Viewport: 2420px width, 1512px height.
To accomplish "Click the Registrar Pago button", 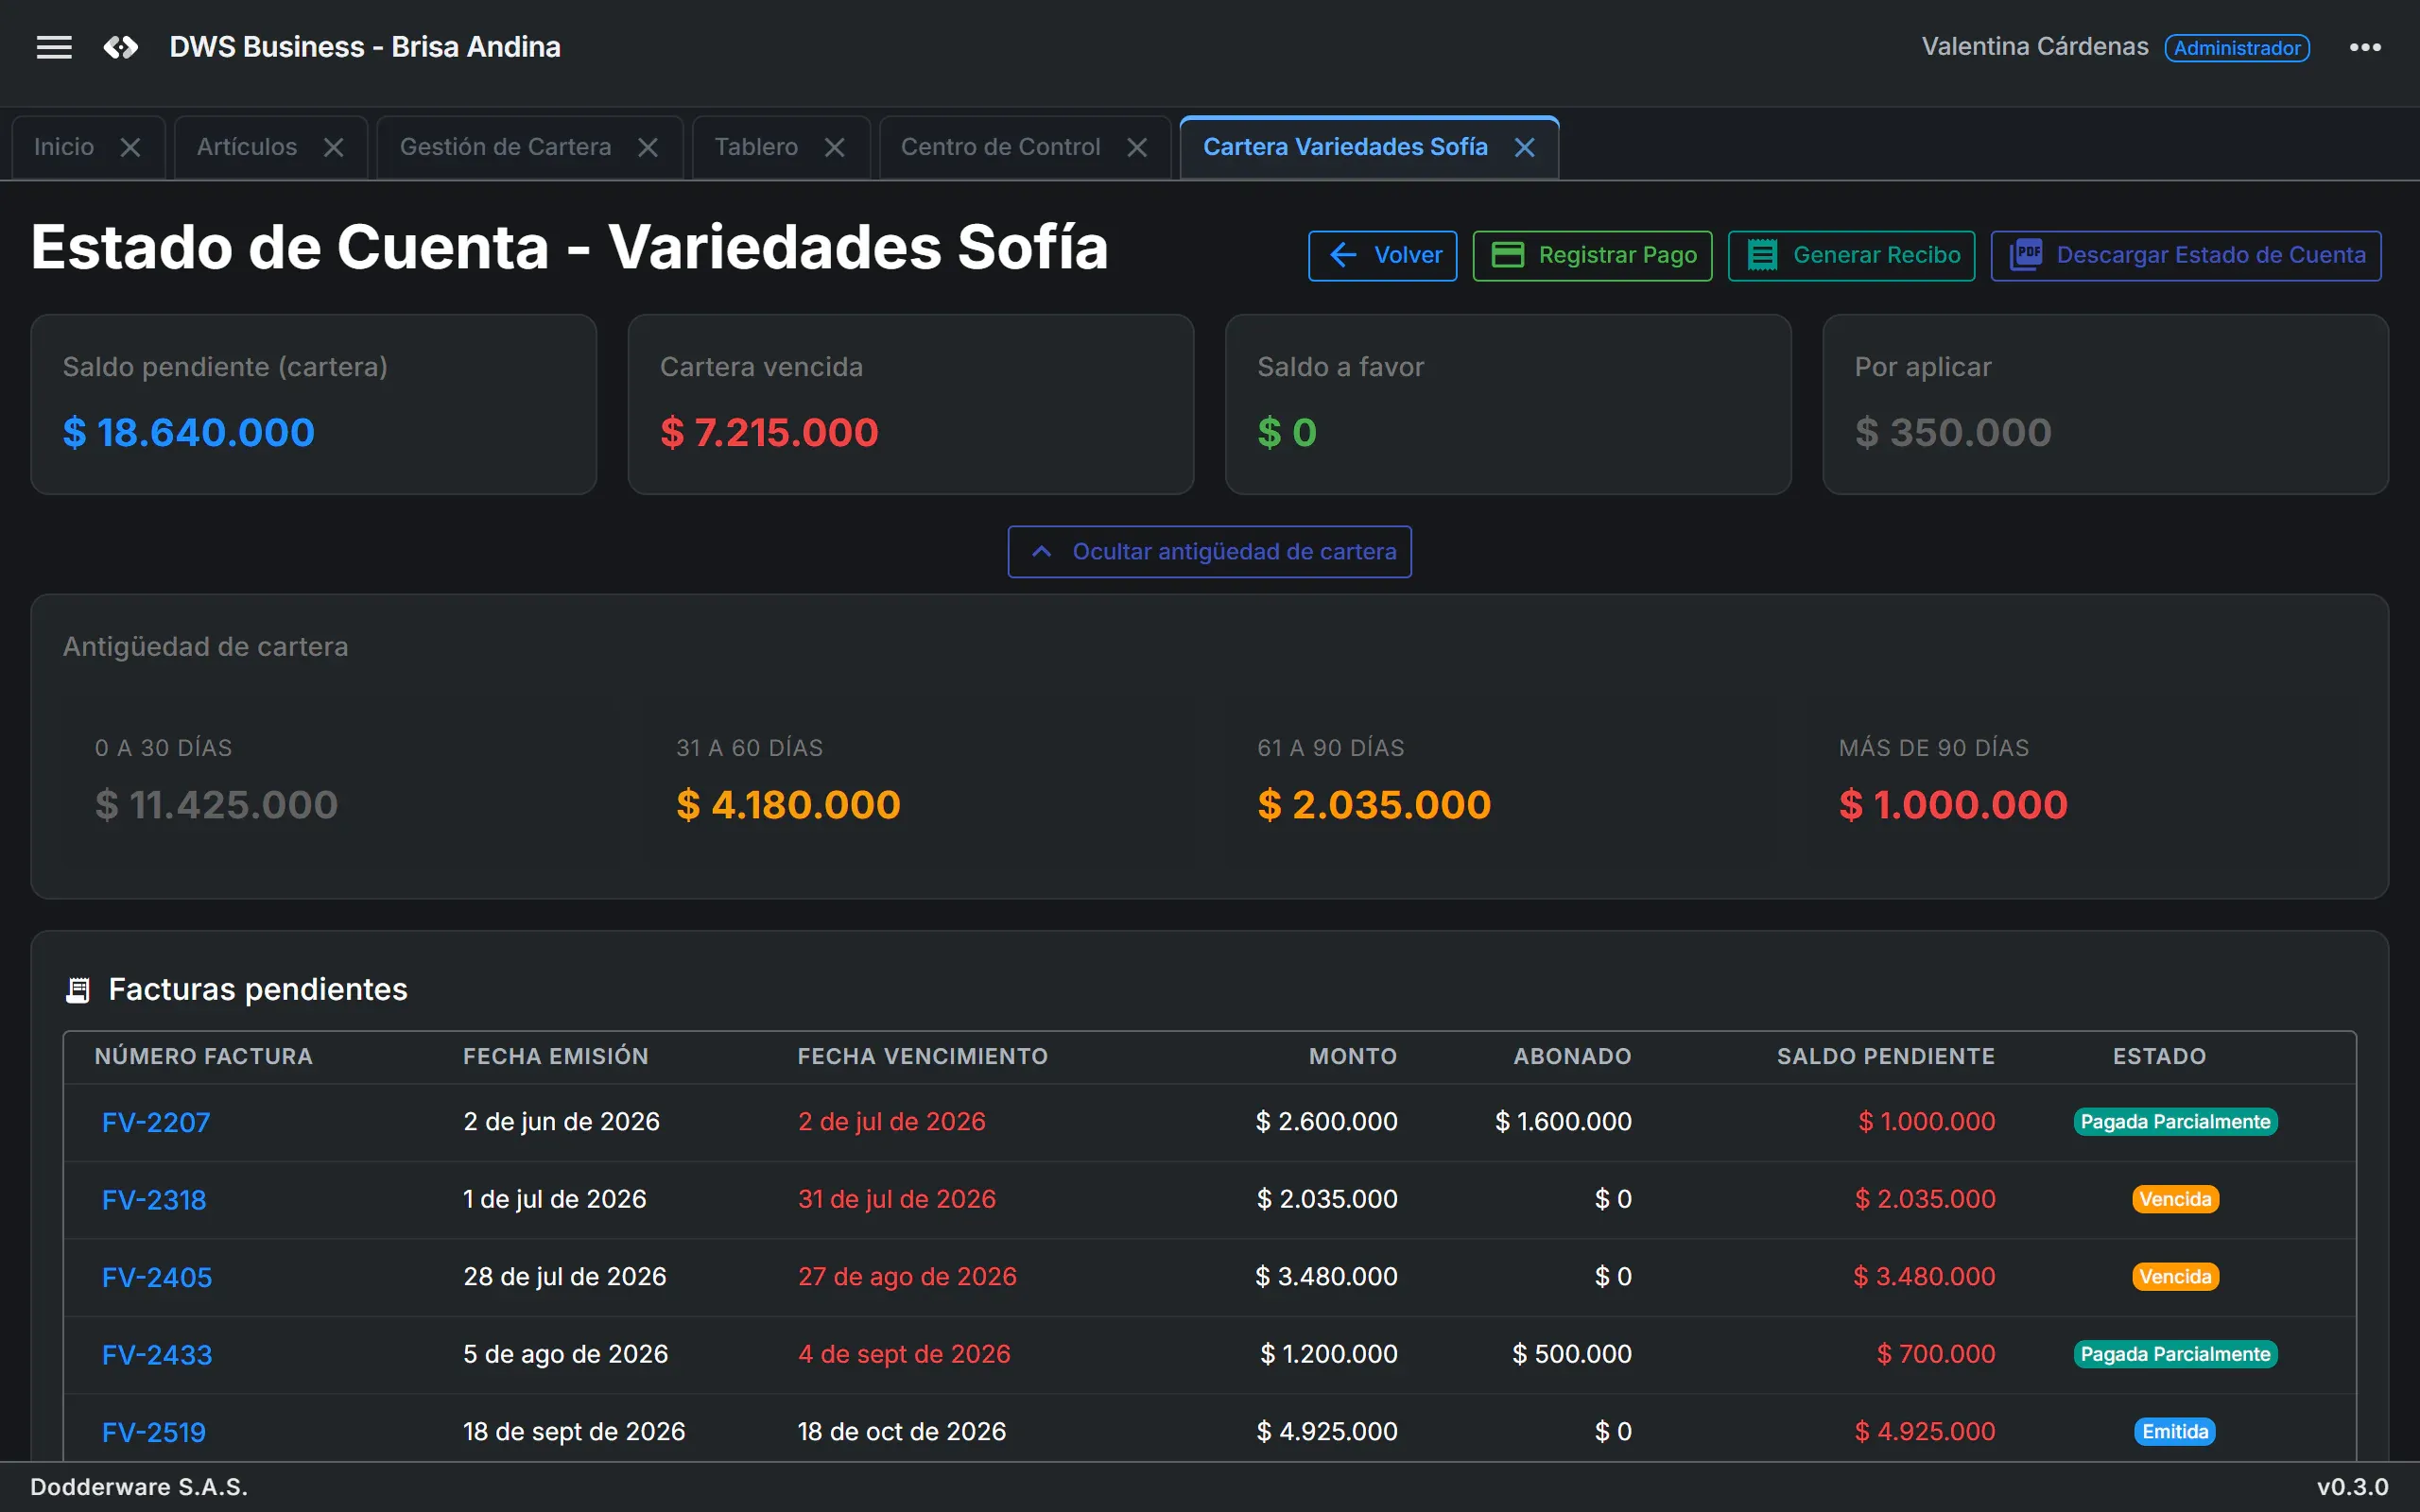I will tap(1592, 256).
